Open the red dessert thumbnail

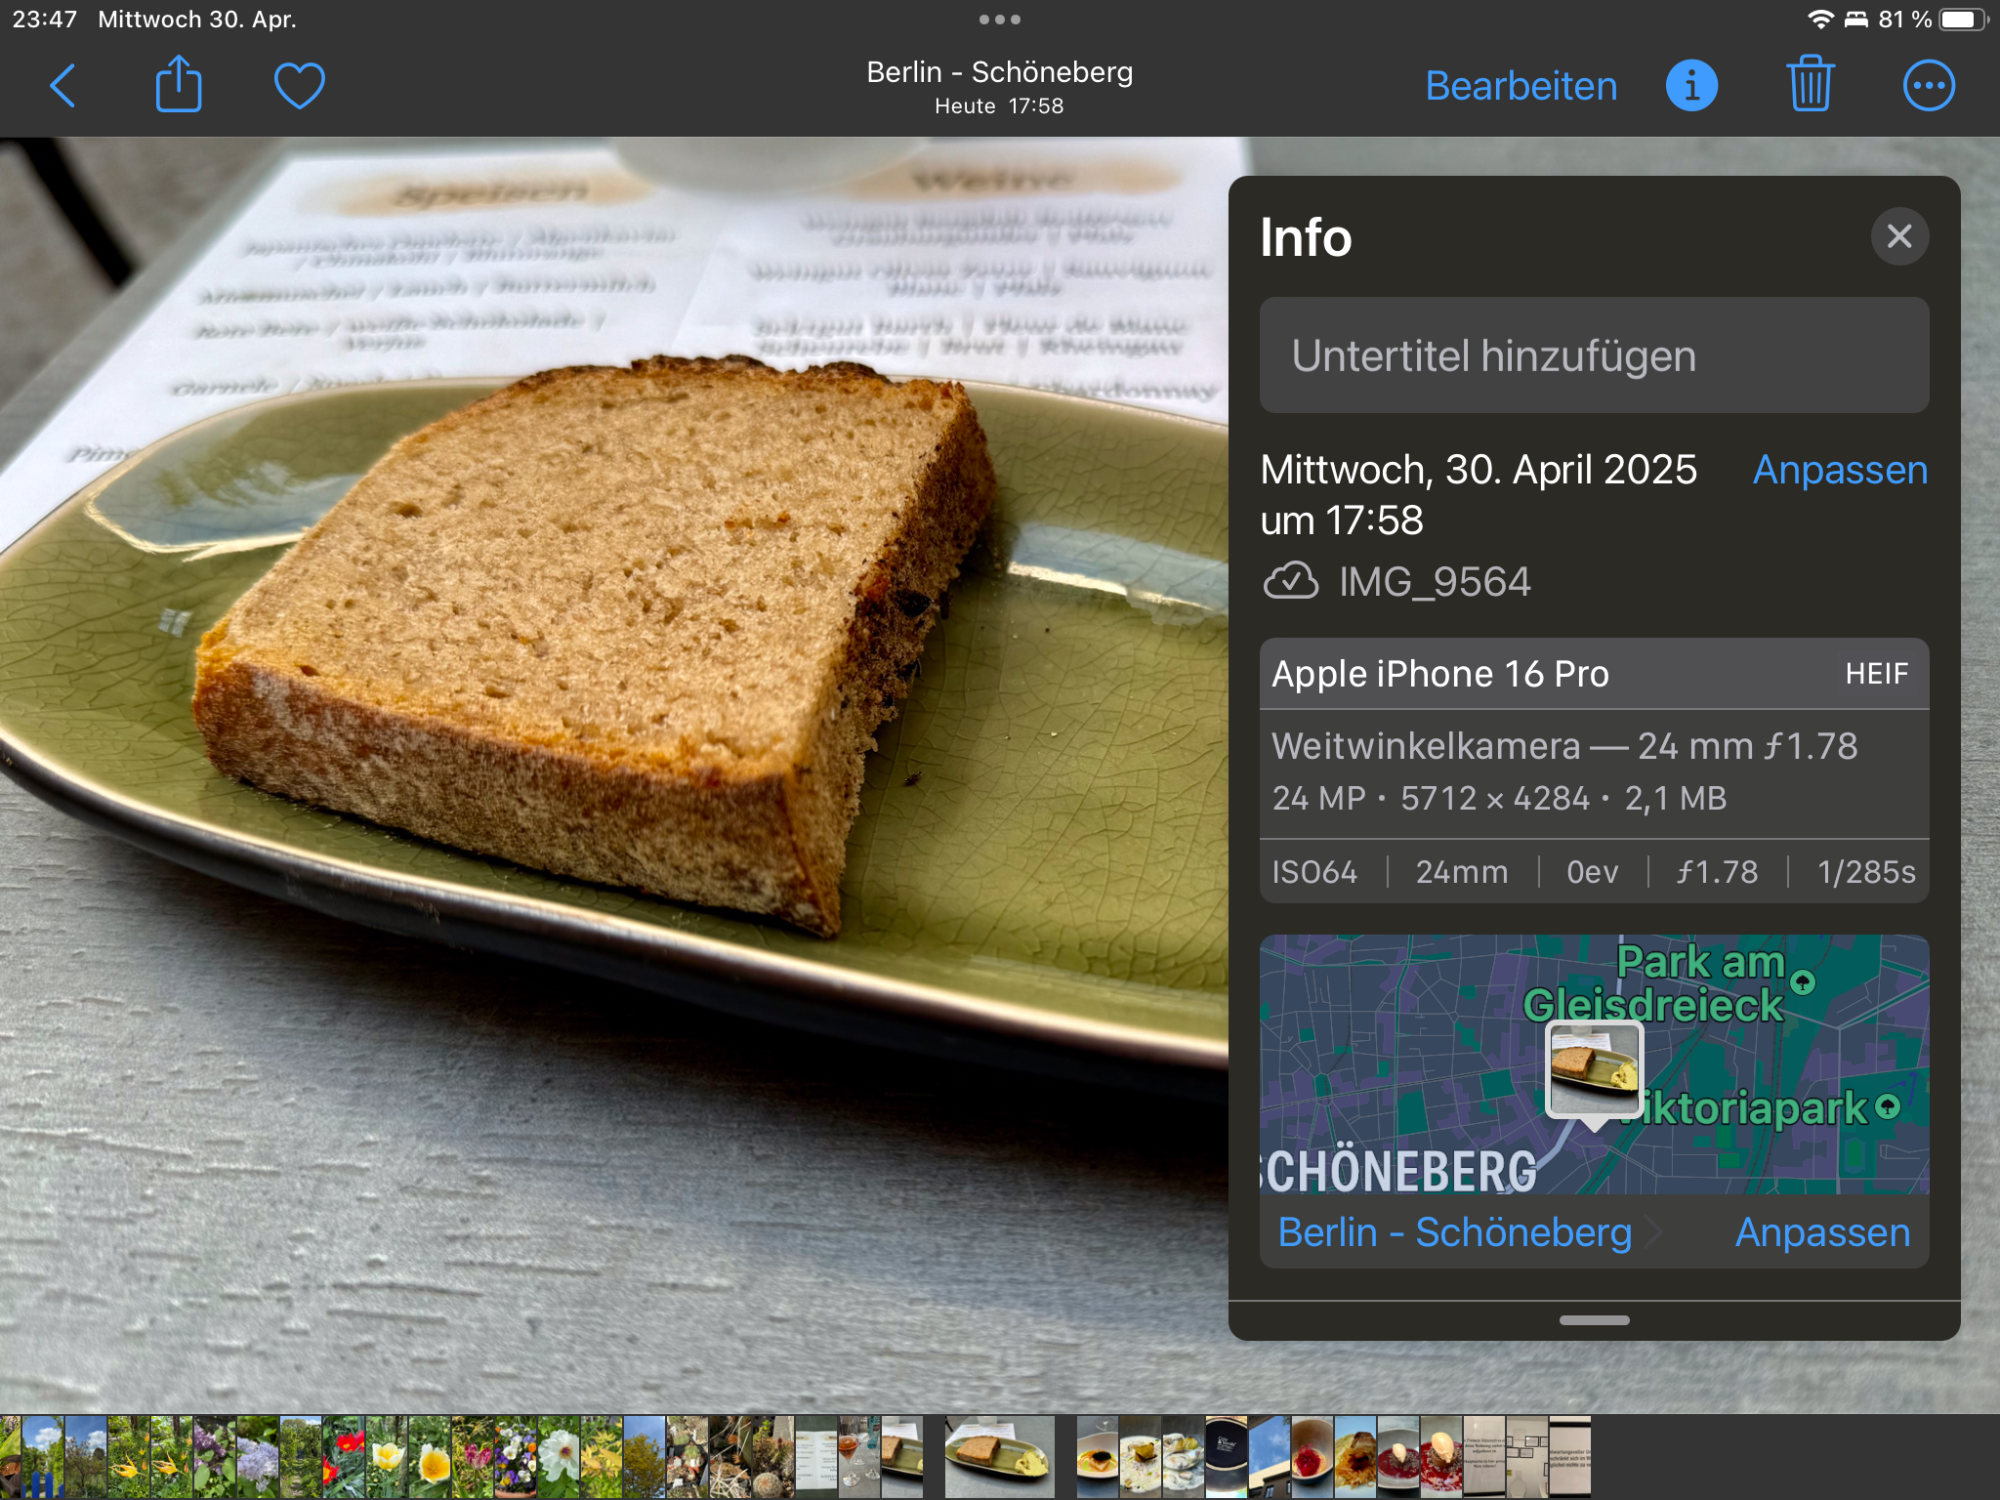tap(1311, 1456)
